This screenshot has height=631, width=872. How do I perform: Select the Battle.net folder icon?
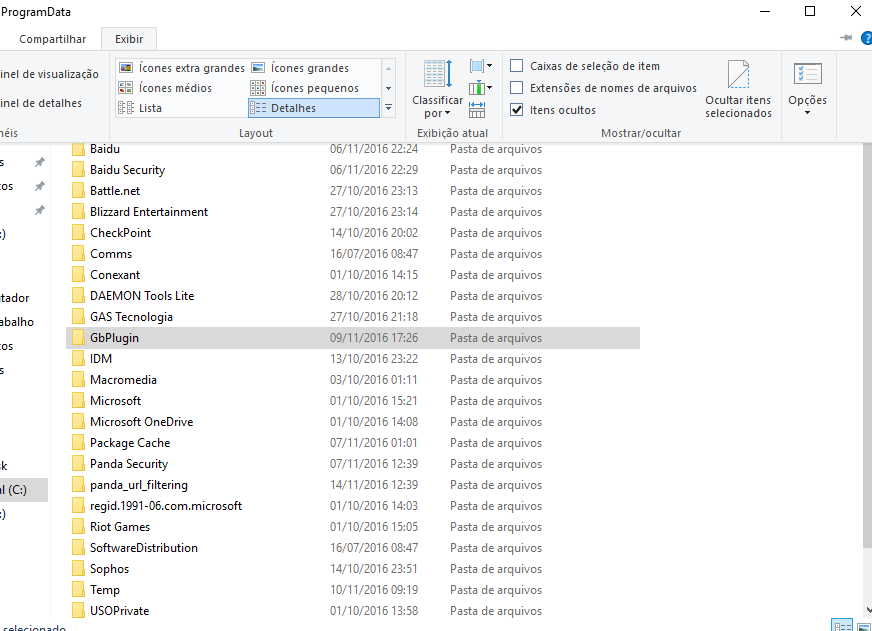[78, 191]
